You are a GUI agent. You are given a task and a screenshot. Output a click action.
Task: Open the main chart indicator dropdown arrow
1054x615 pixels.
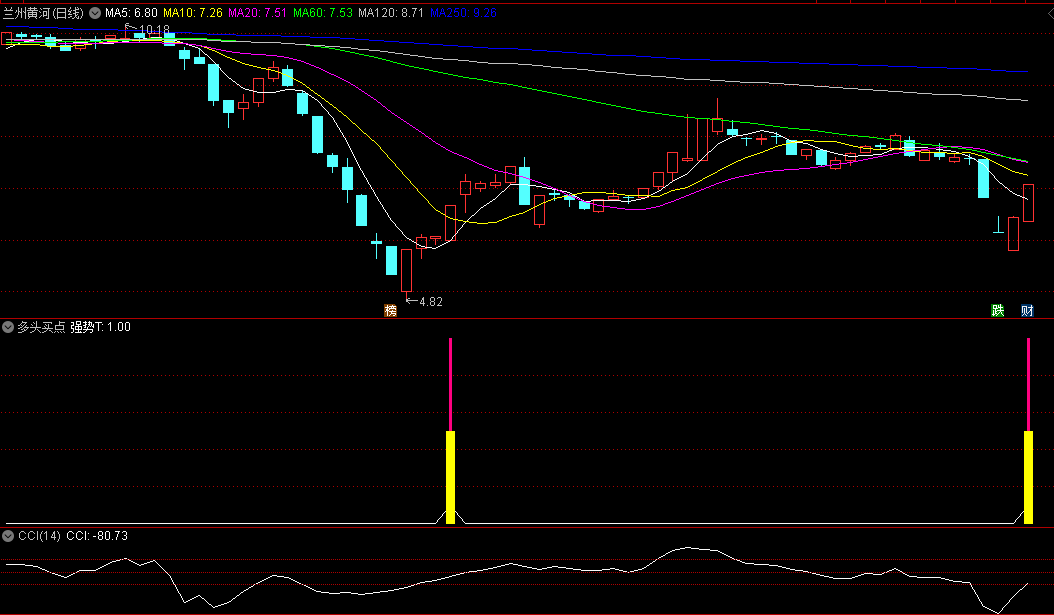coord(95,13)
